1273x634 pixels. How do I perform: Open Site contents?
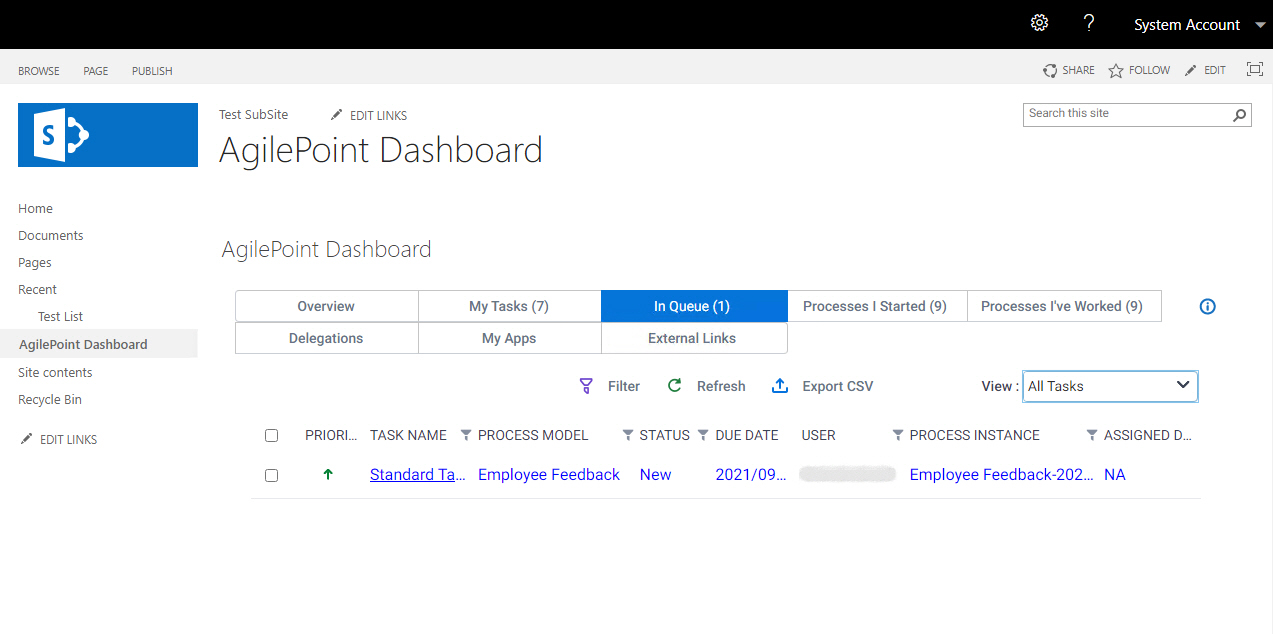55,372
